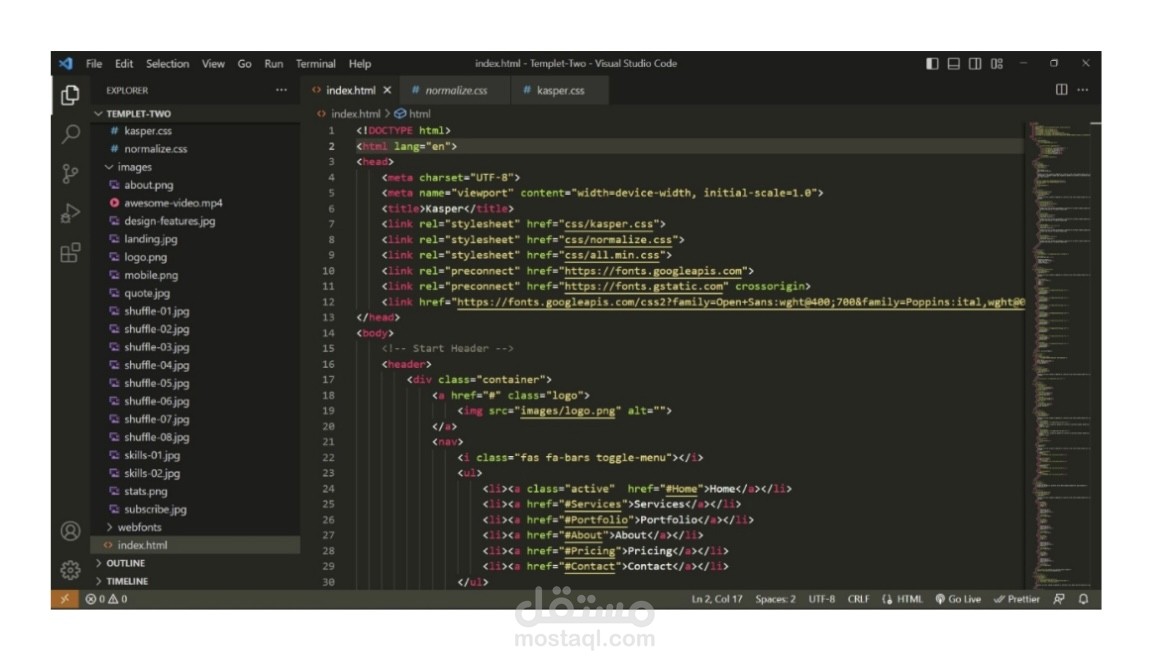Toggle the bottom panel visibility
Screen dimensions: 1170x664
coord(954,63)
